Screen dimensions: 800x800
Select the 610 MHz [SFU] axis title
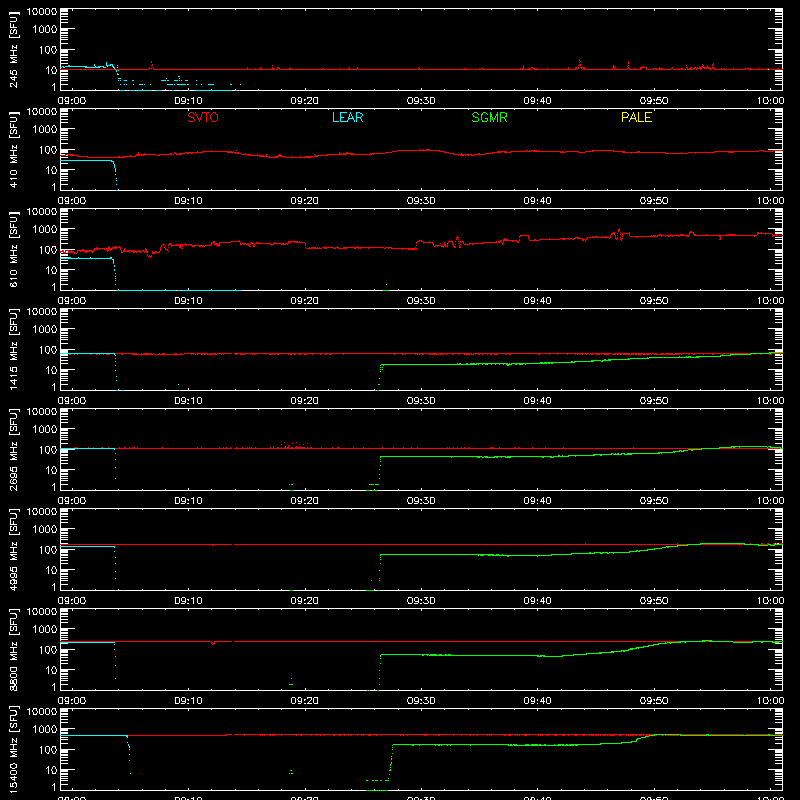pos(14,250)
